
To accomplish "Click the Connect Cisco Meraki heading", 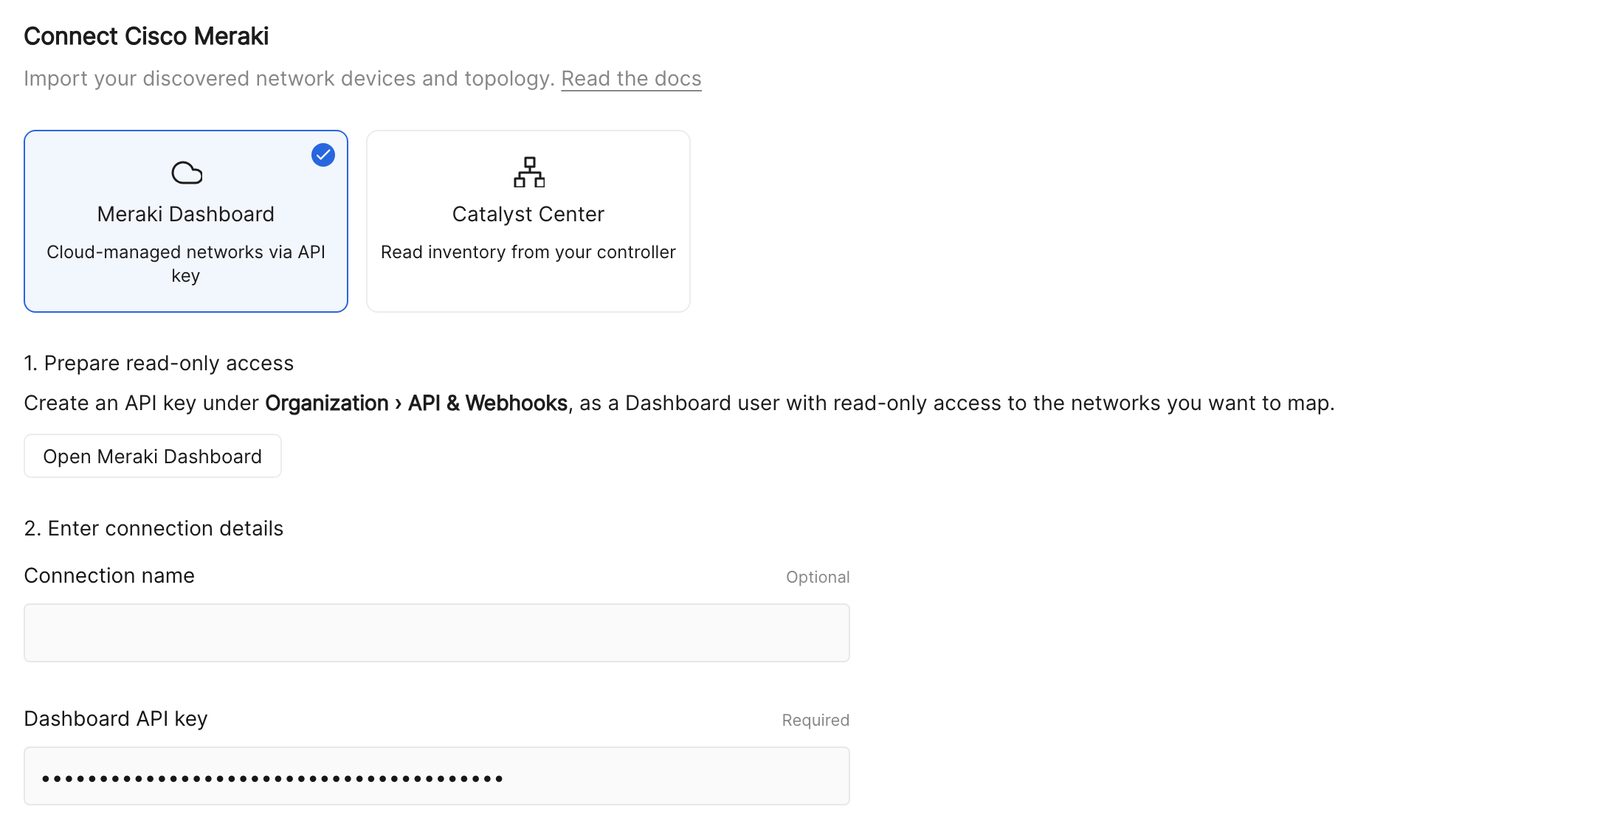I will [x=146, y=36].
